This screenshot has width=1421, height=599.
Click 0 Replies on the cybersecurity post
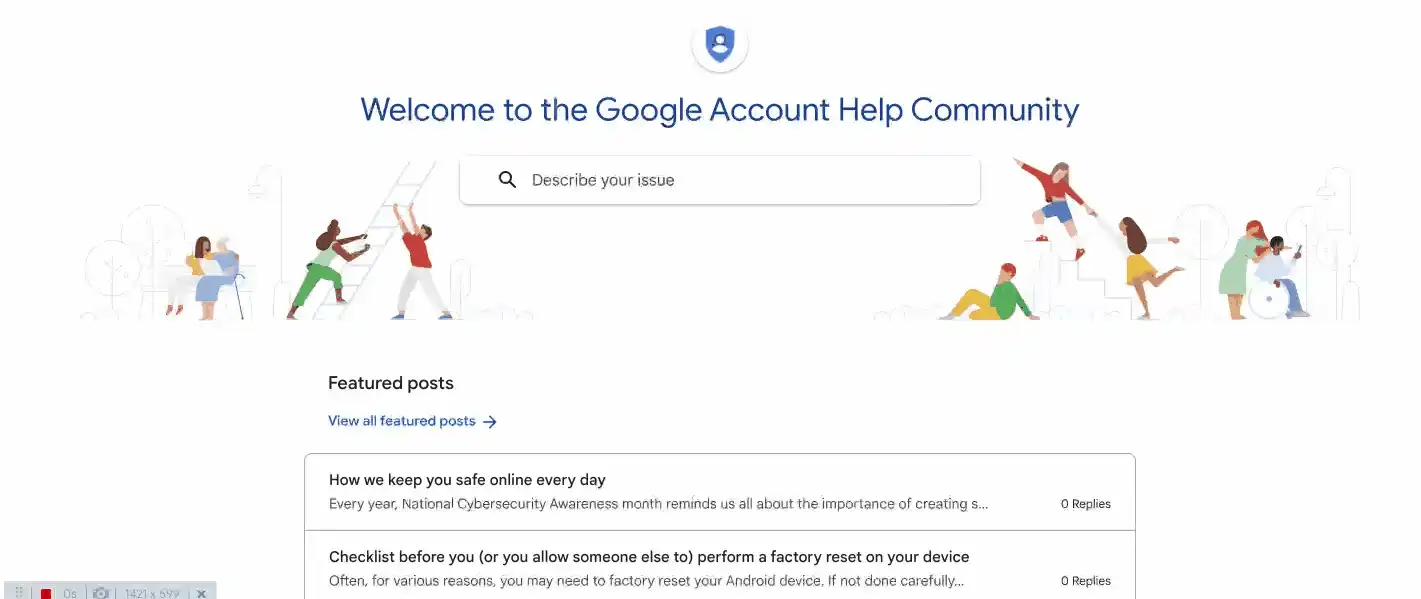[x=1086, y=504]
